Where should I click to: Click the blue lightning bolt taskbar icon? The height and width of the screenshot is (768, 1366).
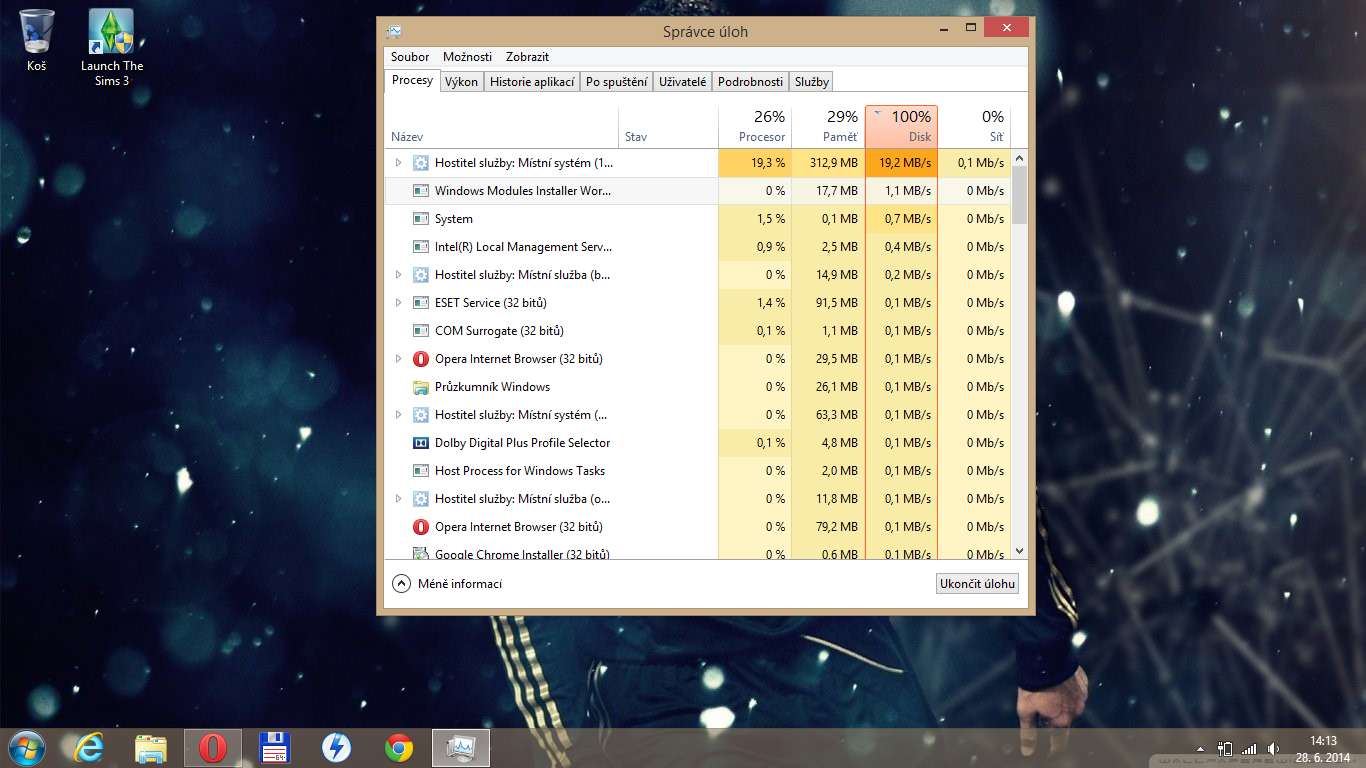point(336,747)
